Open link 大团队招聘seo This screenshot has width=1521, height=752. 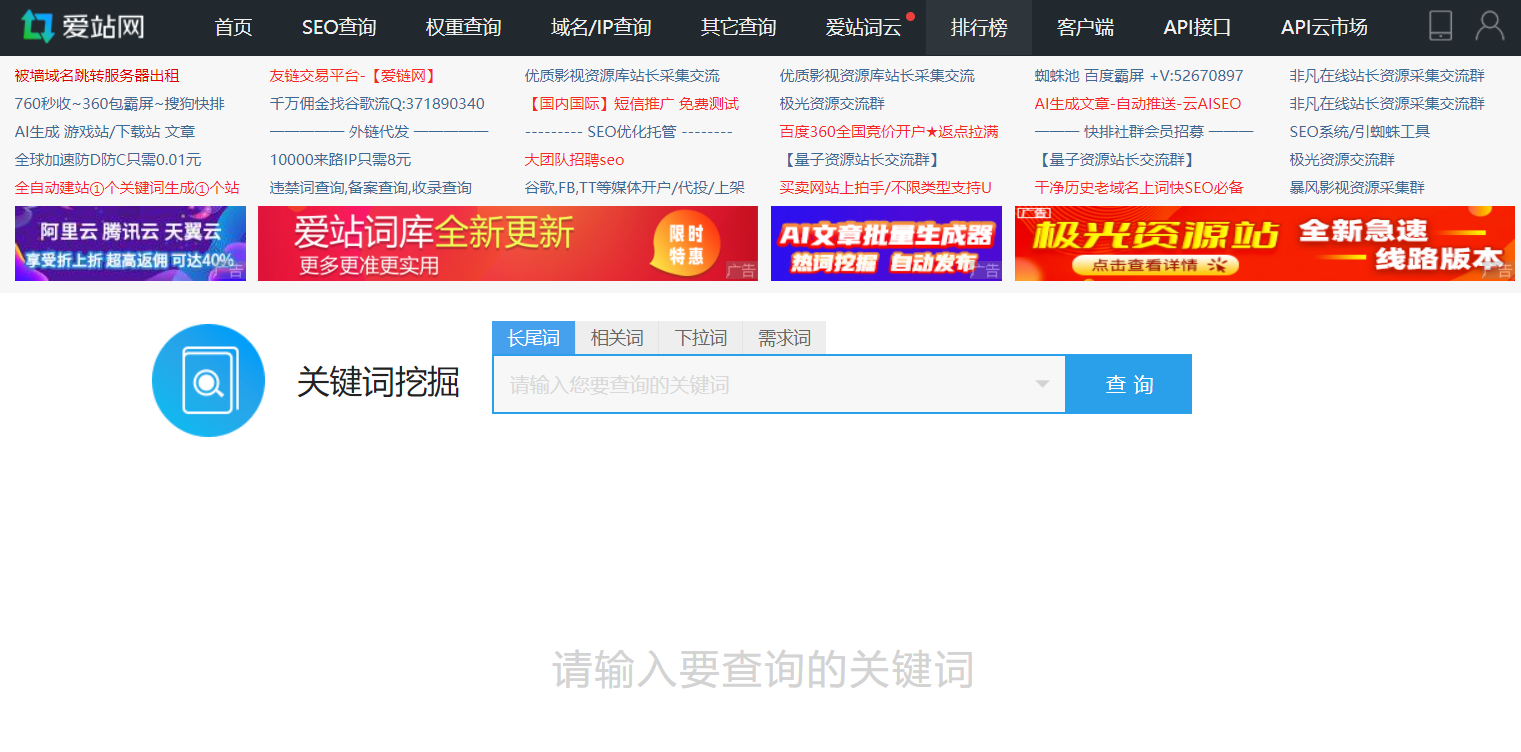point(574,160)
